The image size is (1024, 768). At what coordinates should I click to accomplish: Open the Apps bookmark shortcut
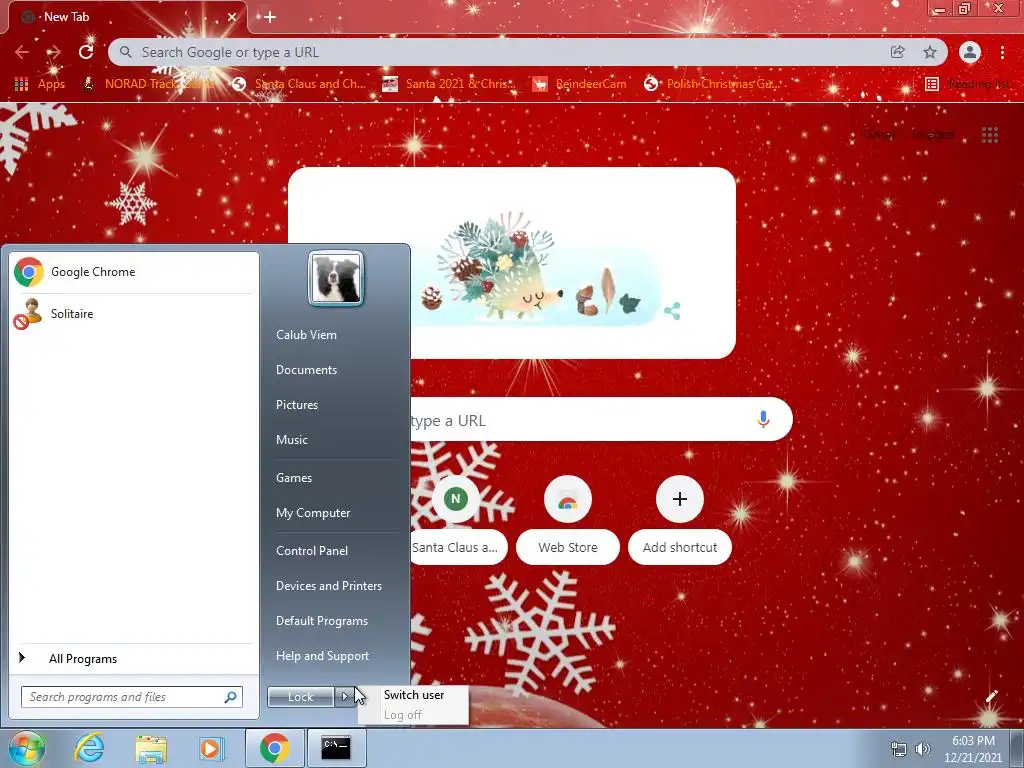click(x=39, y=84)
